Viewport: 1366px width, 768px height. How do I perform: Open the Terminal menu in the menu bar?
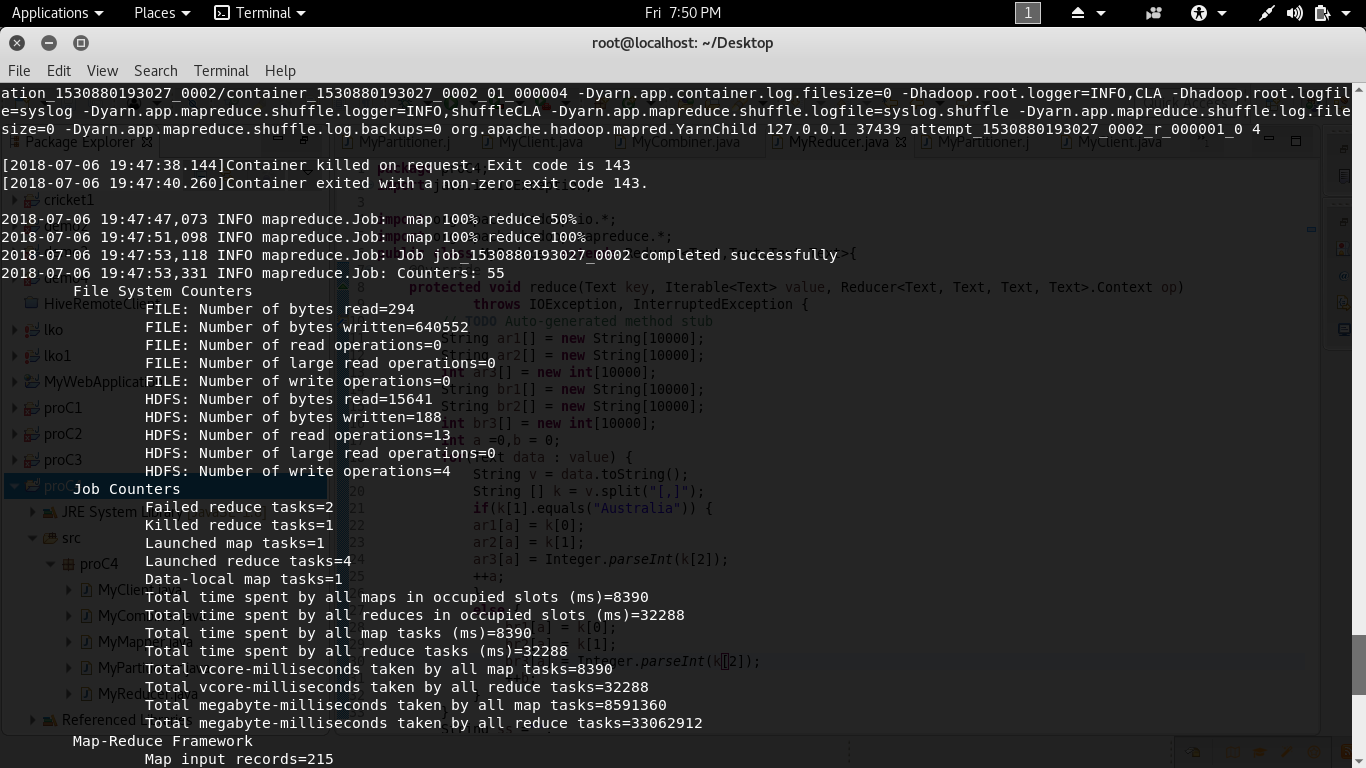pyautogui.click(x=221, y=71)
